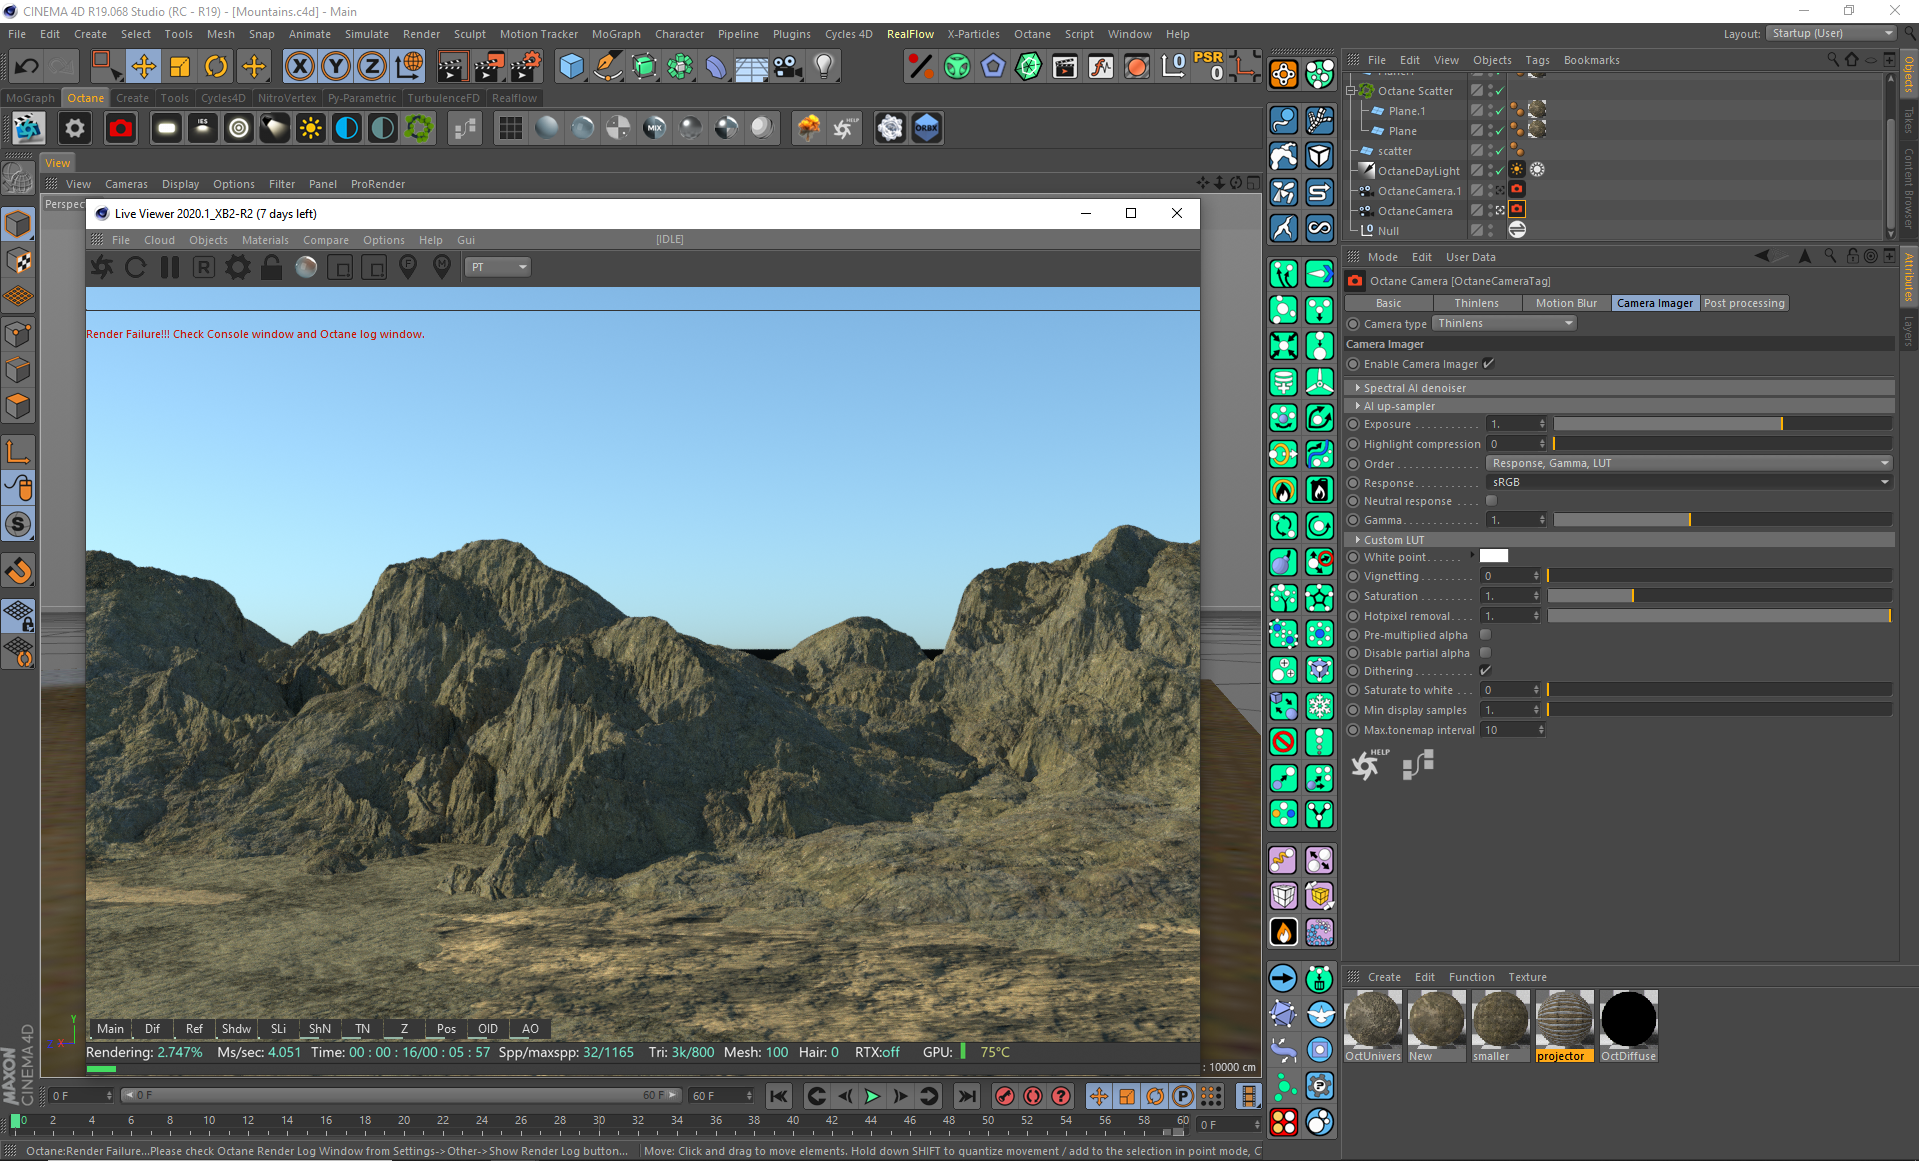The width and height of the screenshot is (1919, 1161).
Task: Click the Live Viewer clay mode sphere icon
Action: pos(307,267)
